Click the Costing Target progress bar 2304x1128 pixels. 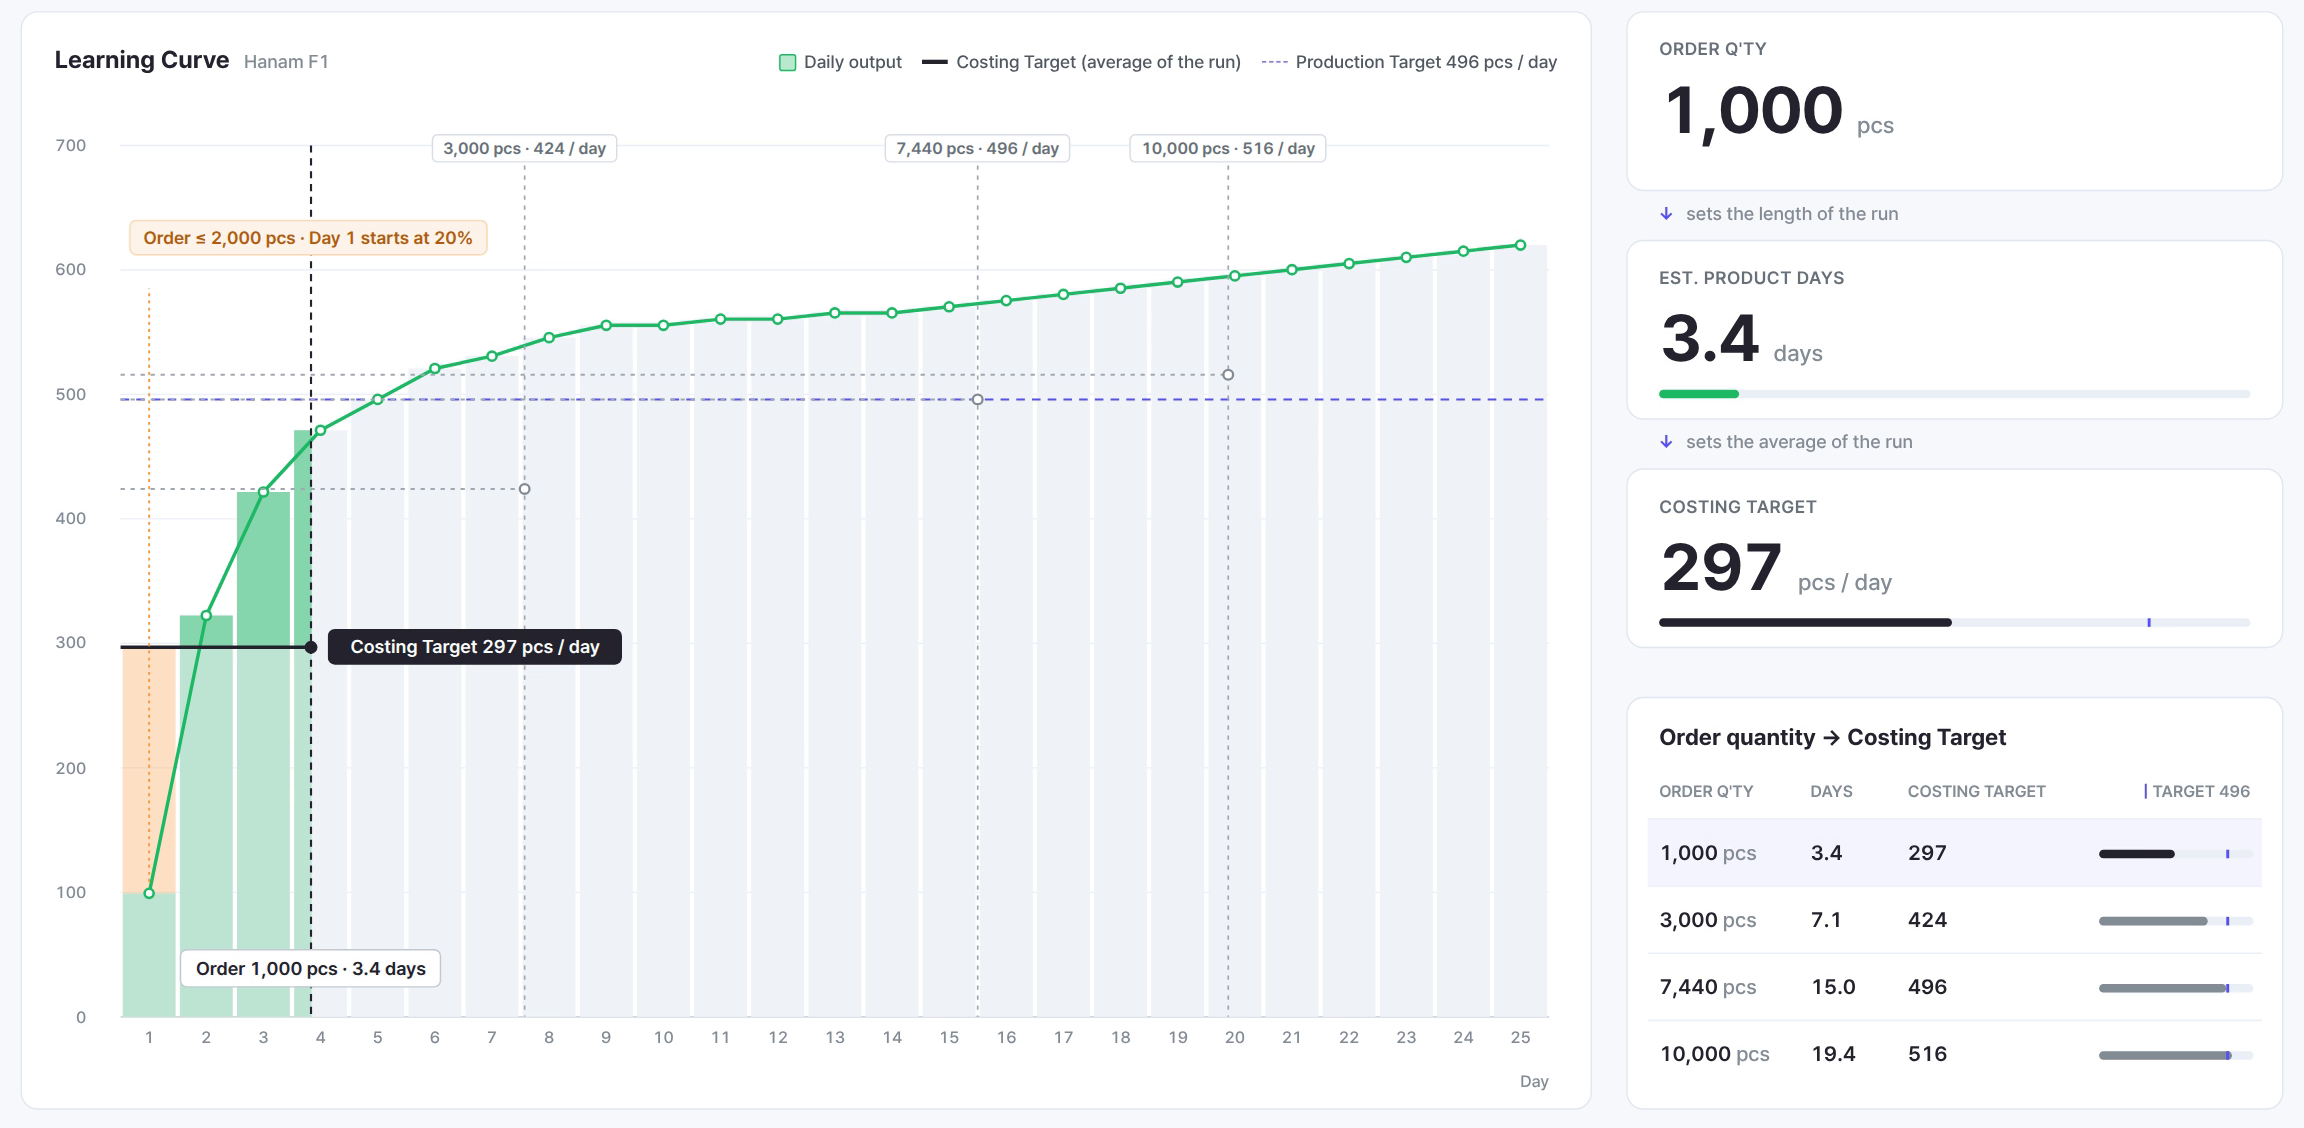point(1954,623)
